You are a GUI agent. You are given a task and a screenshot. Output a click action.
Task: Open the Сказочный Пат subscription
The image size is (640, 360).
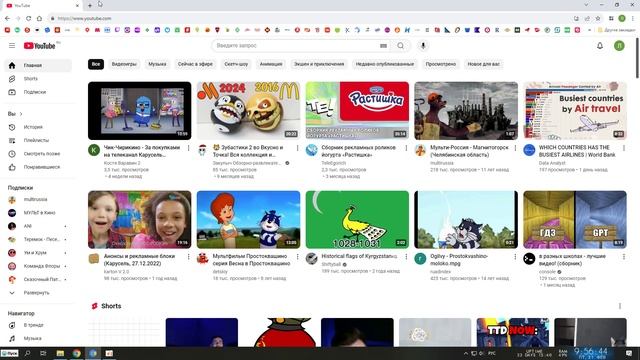pos(38,280)
